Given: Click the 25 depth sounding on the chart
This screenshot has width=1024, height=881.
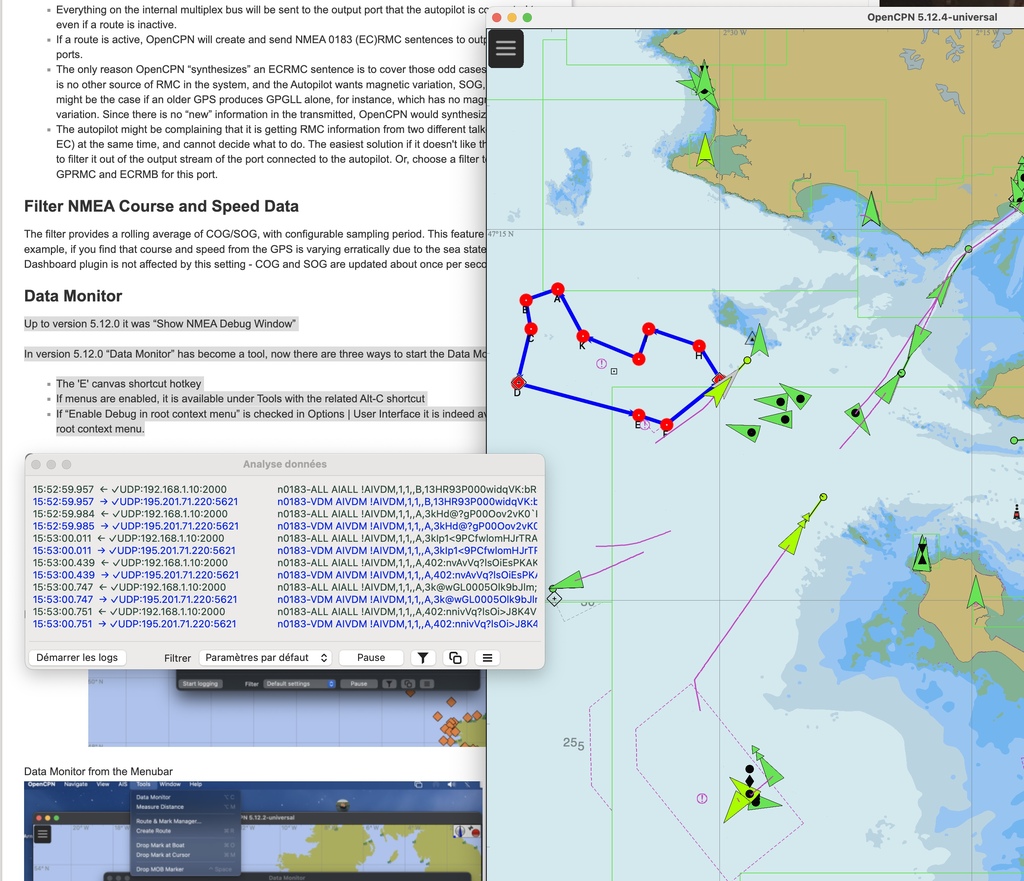Looking at the screenshot, I should pos(572,743).
